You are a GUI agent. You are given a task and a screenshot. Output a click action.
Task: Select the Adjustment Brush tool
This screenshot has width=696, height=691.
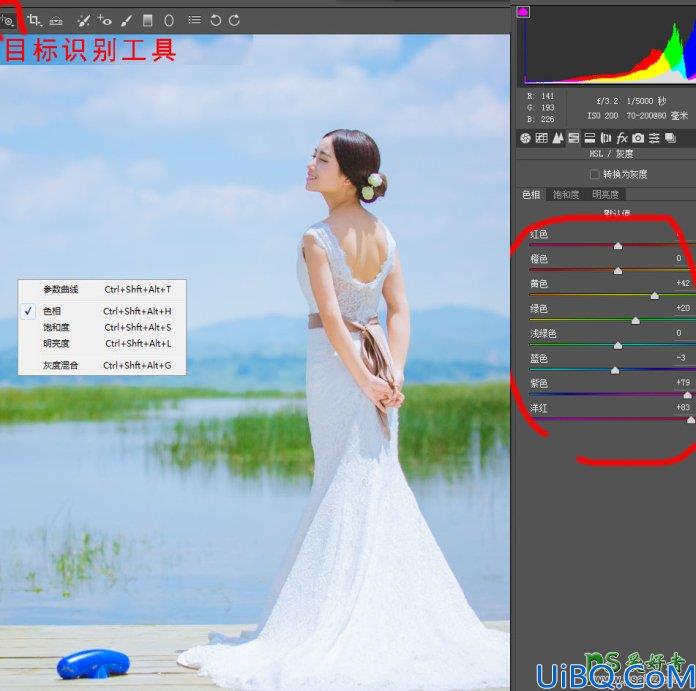point(127,20)
